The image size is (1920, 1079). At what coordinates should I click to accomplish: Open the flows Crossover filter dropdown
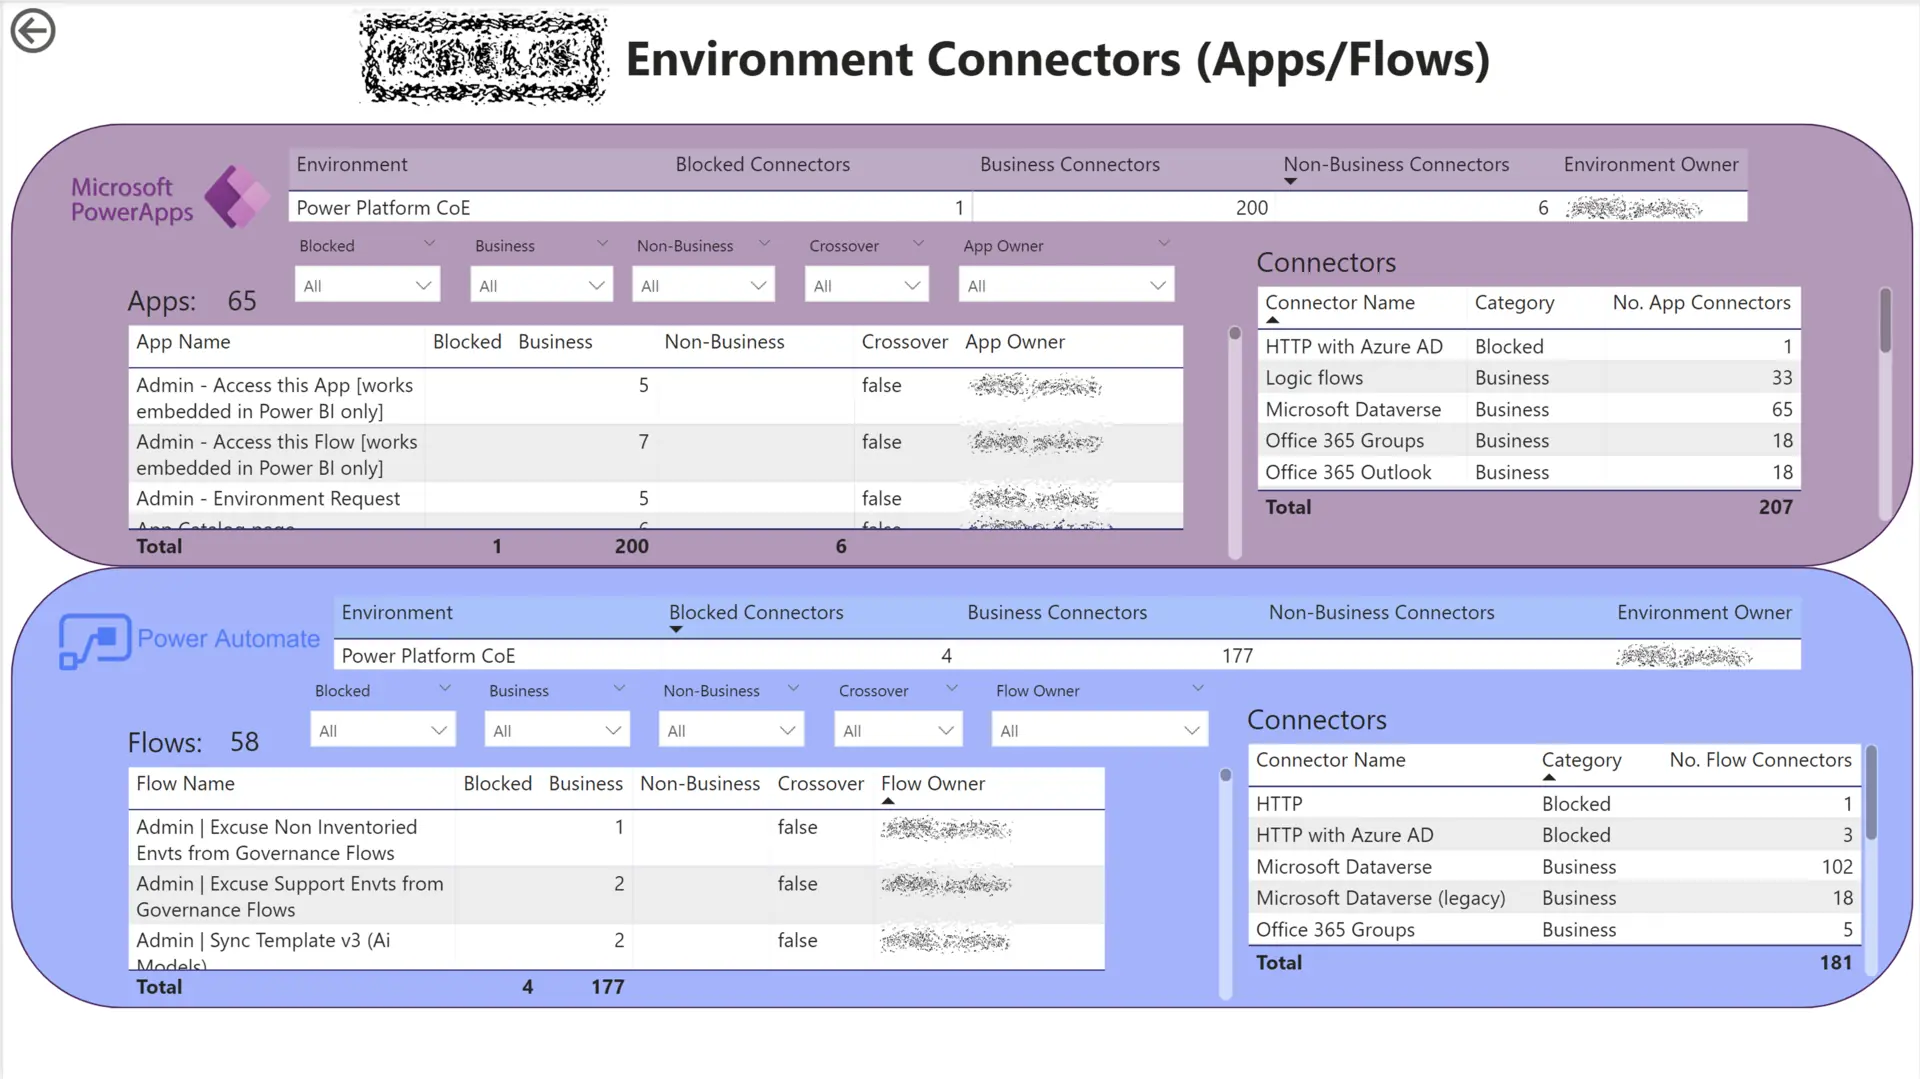click(x=897, y=731)
